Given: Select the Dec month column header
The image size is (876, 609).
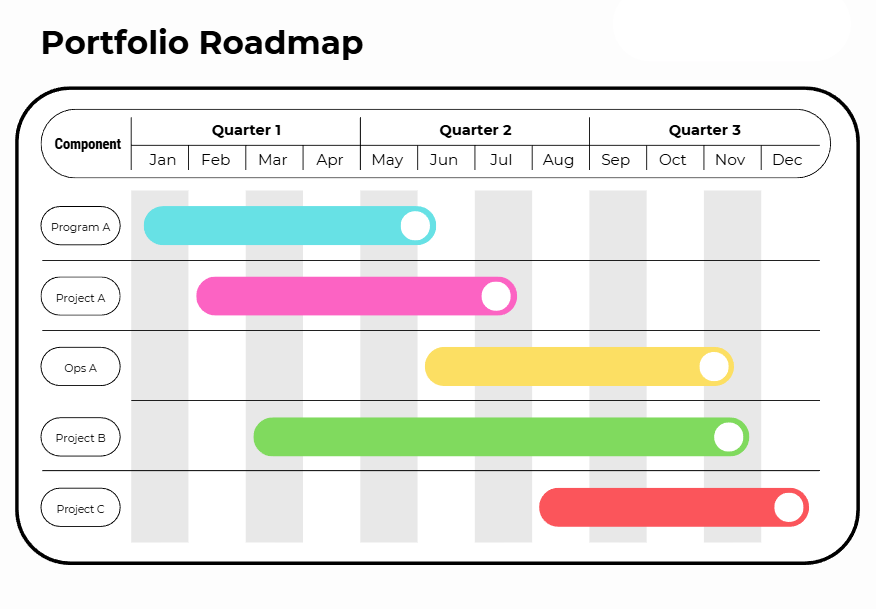Looking at the screenshot, I should 787,160.
